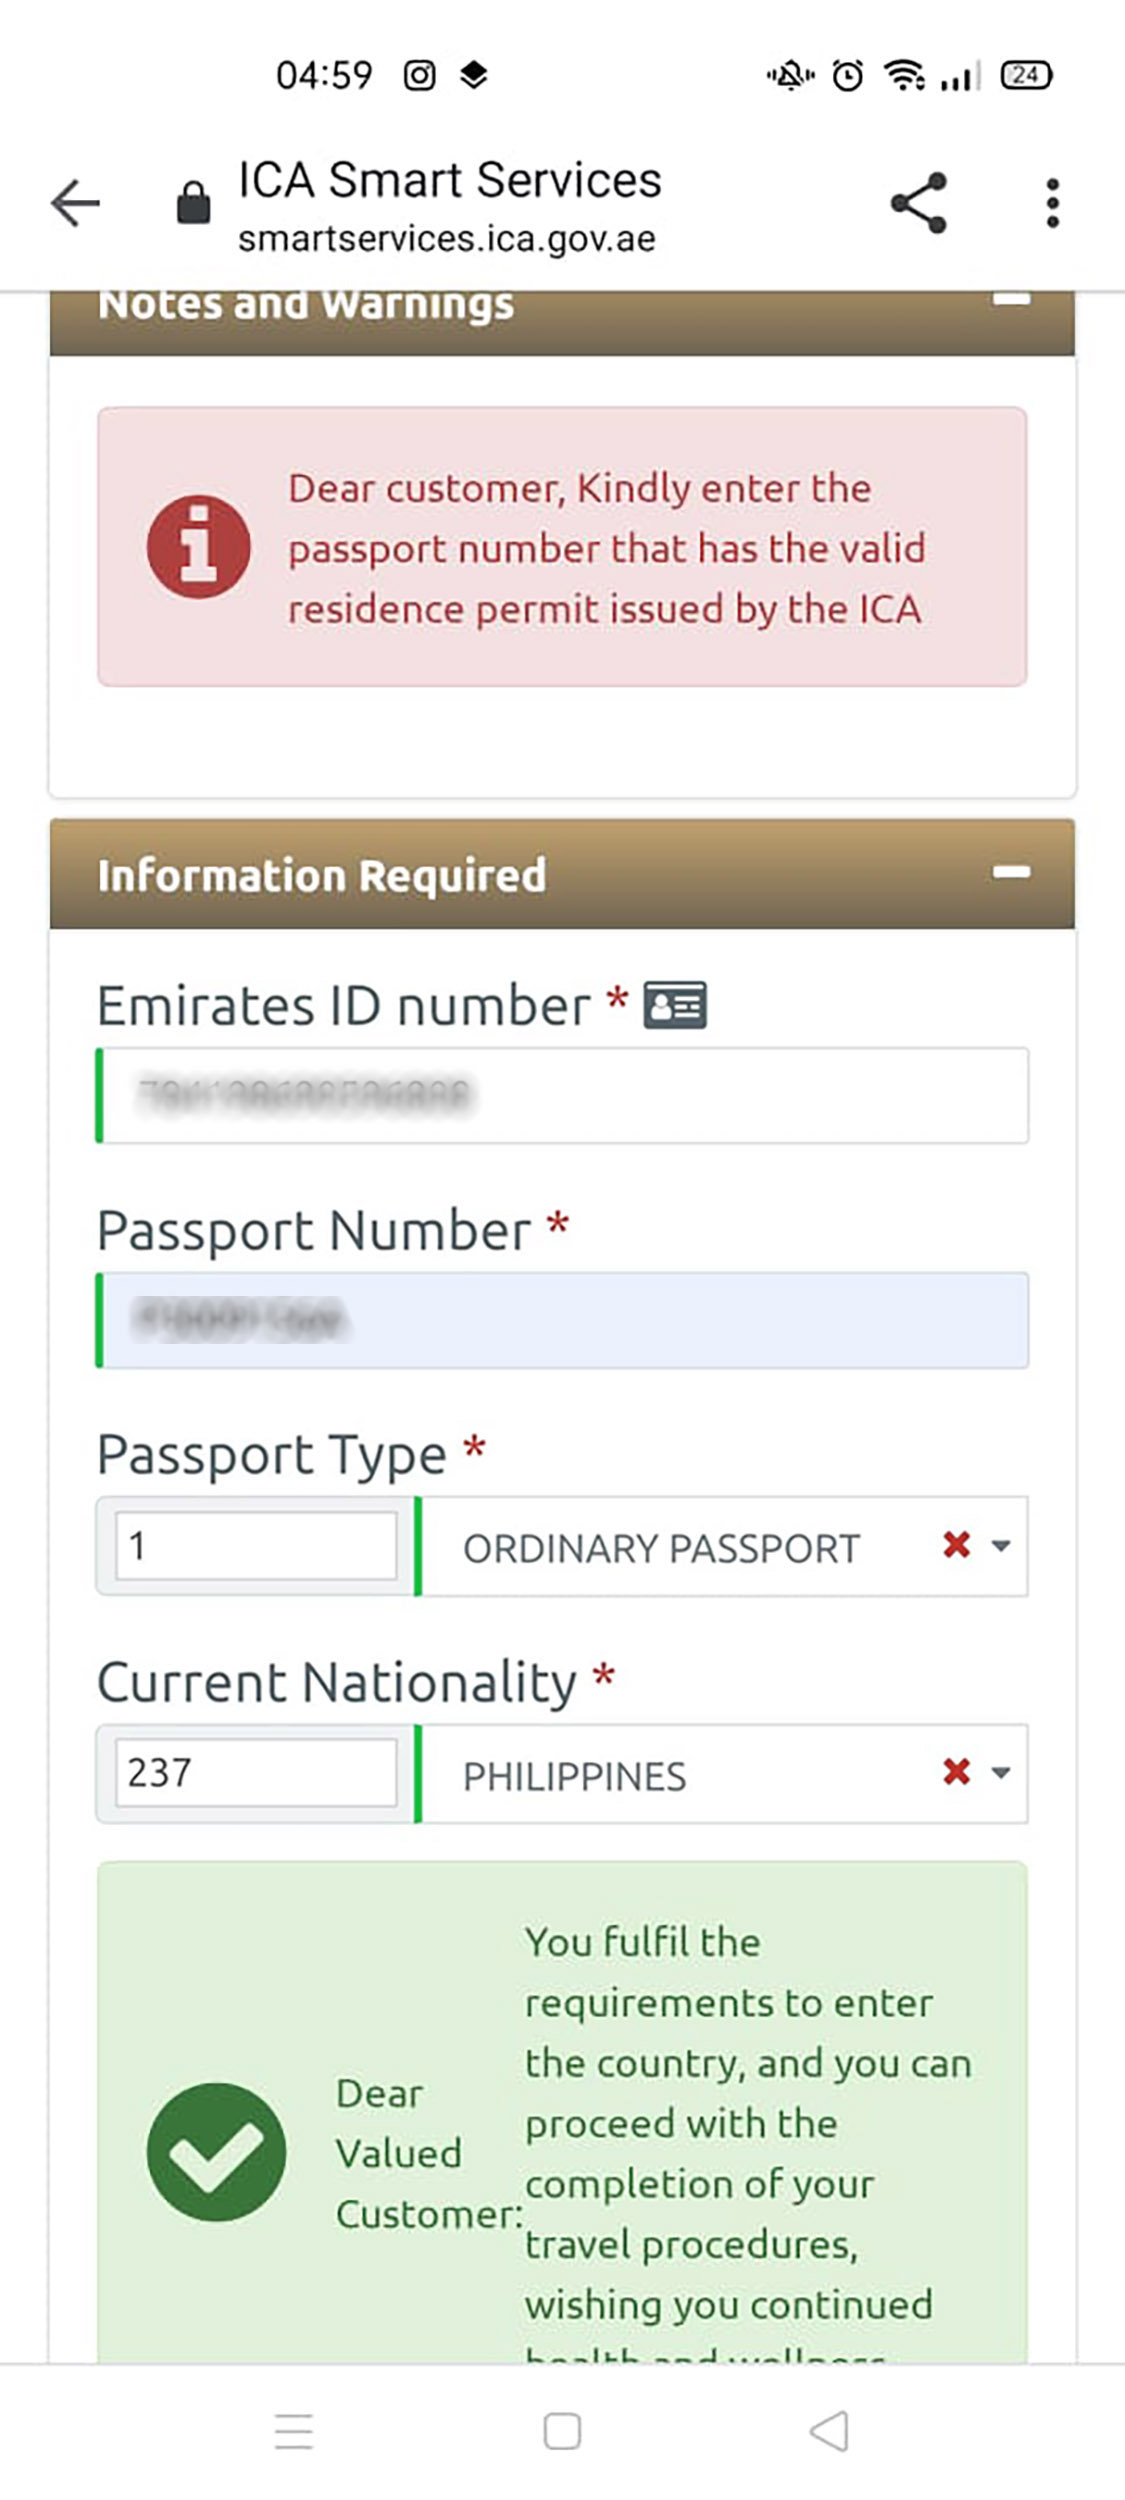Open the share menu for this page
Screen dimensions: 1125x2500
920,202
